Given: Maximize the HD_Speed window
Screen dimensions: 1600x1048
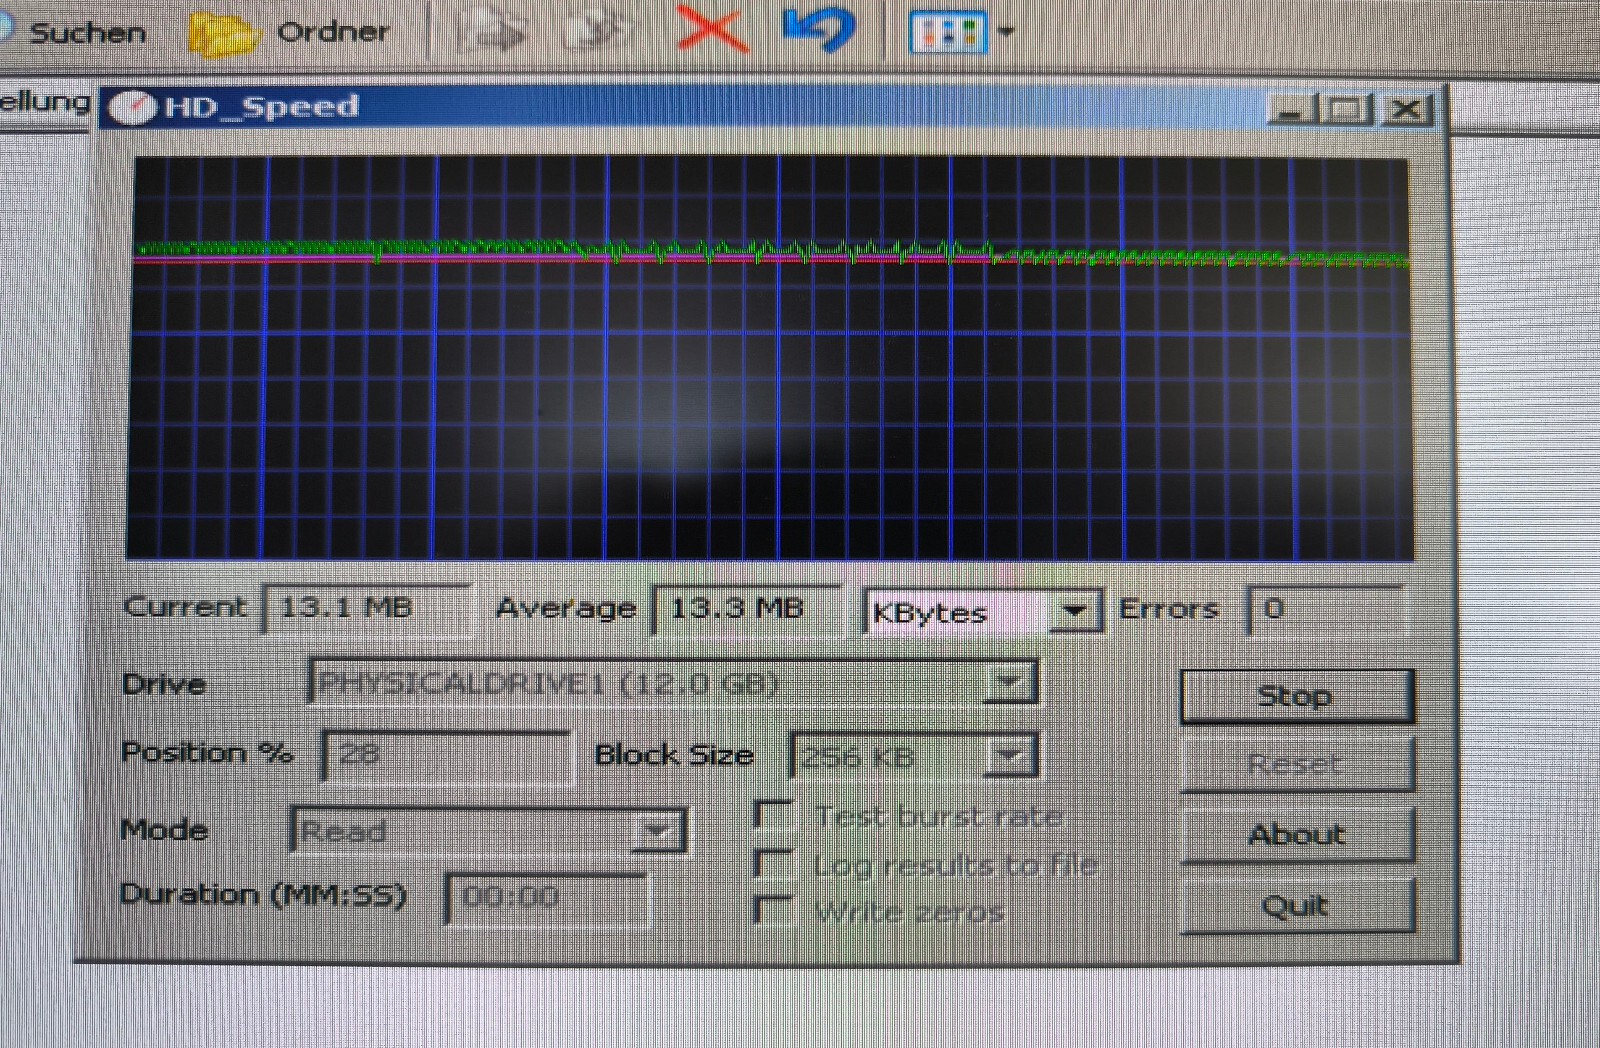Looking at the screenshot, I should click(1346, 109).
